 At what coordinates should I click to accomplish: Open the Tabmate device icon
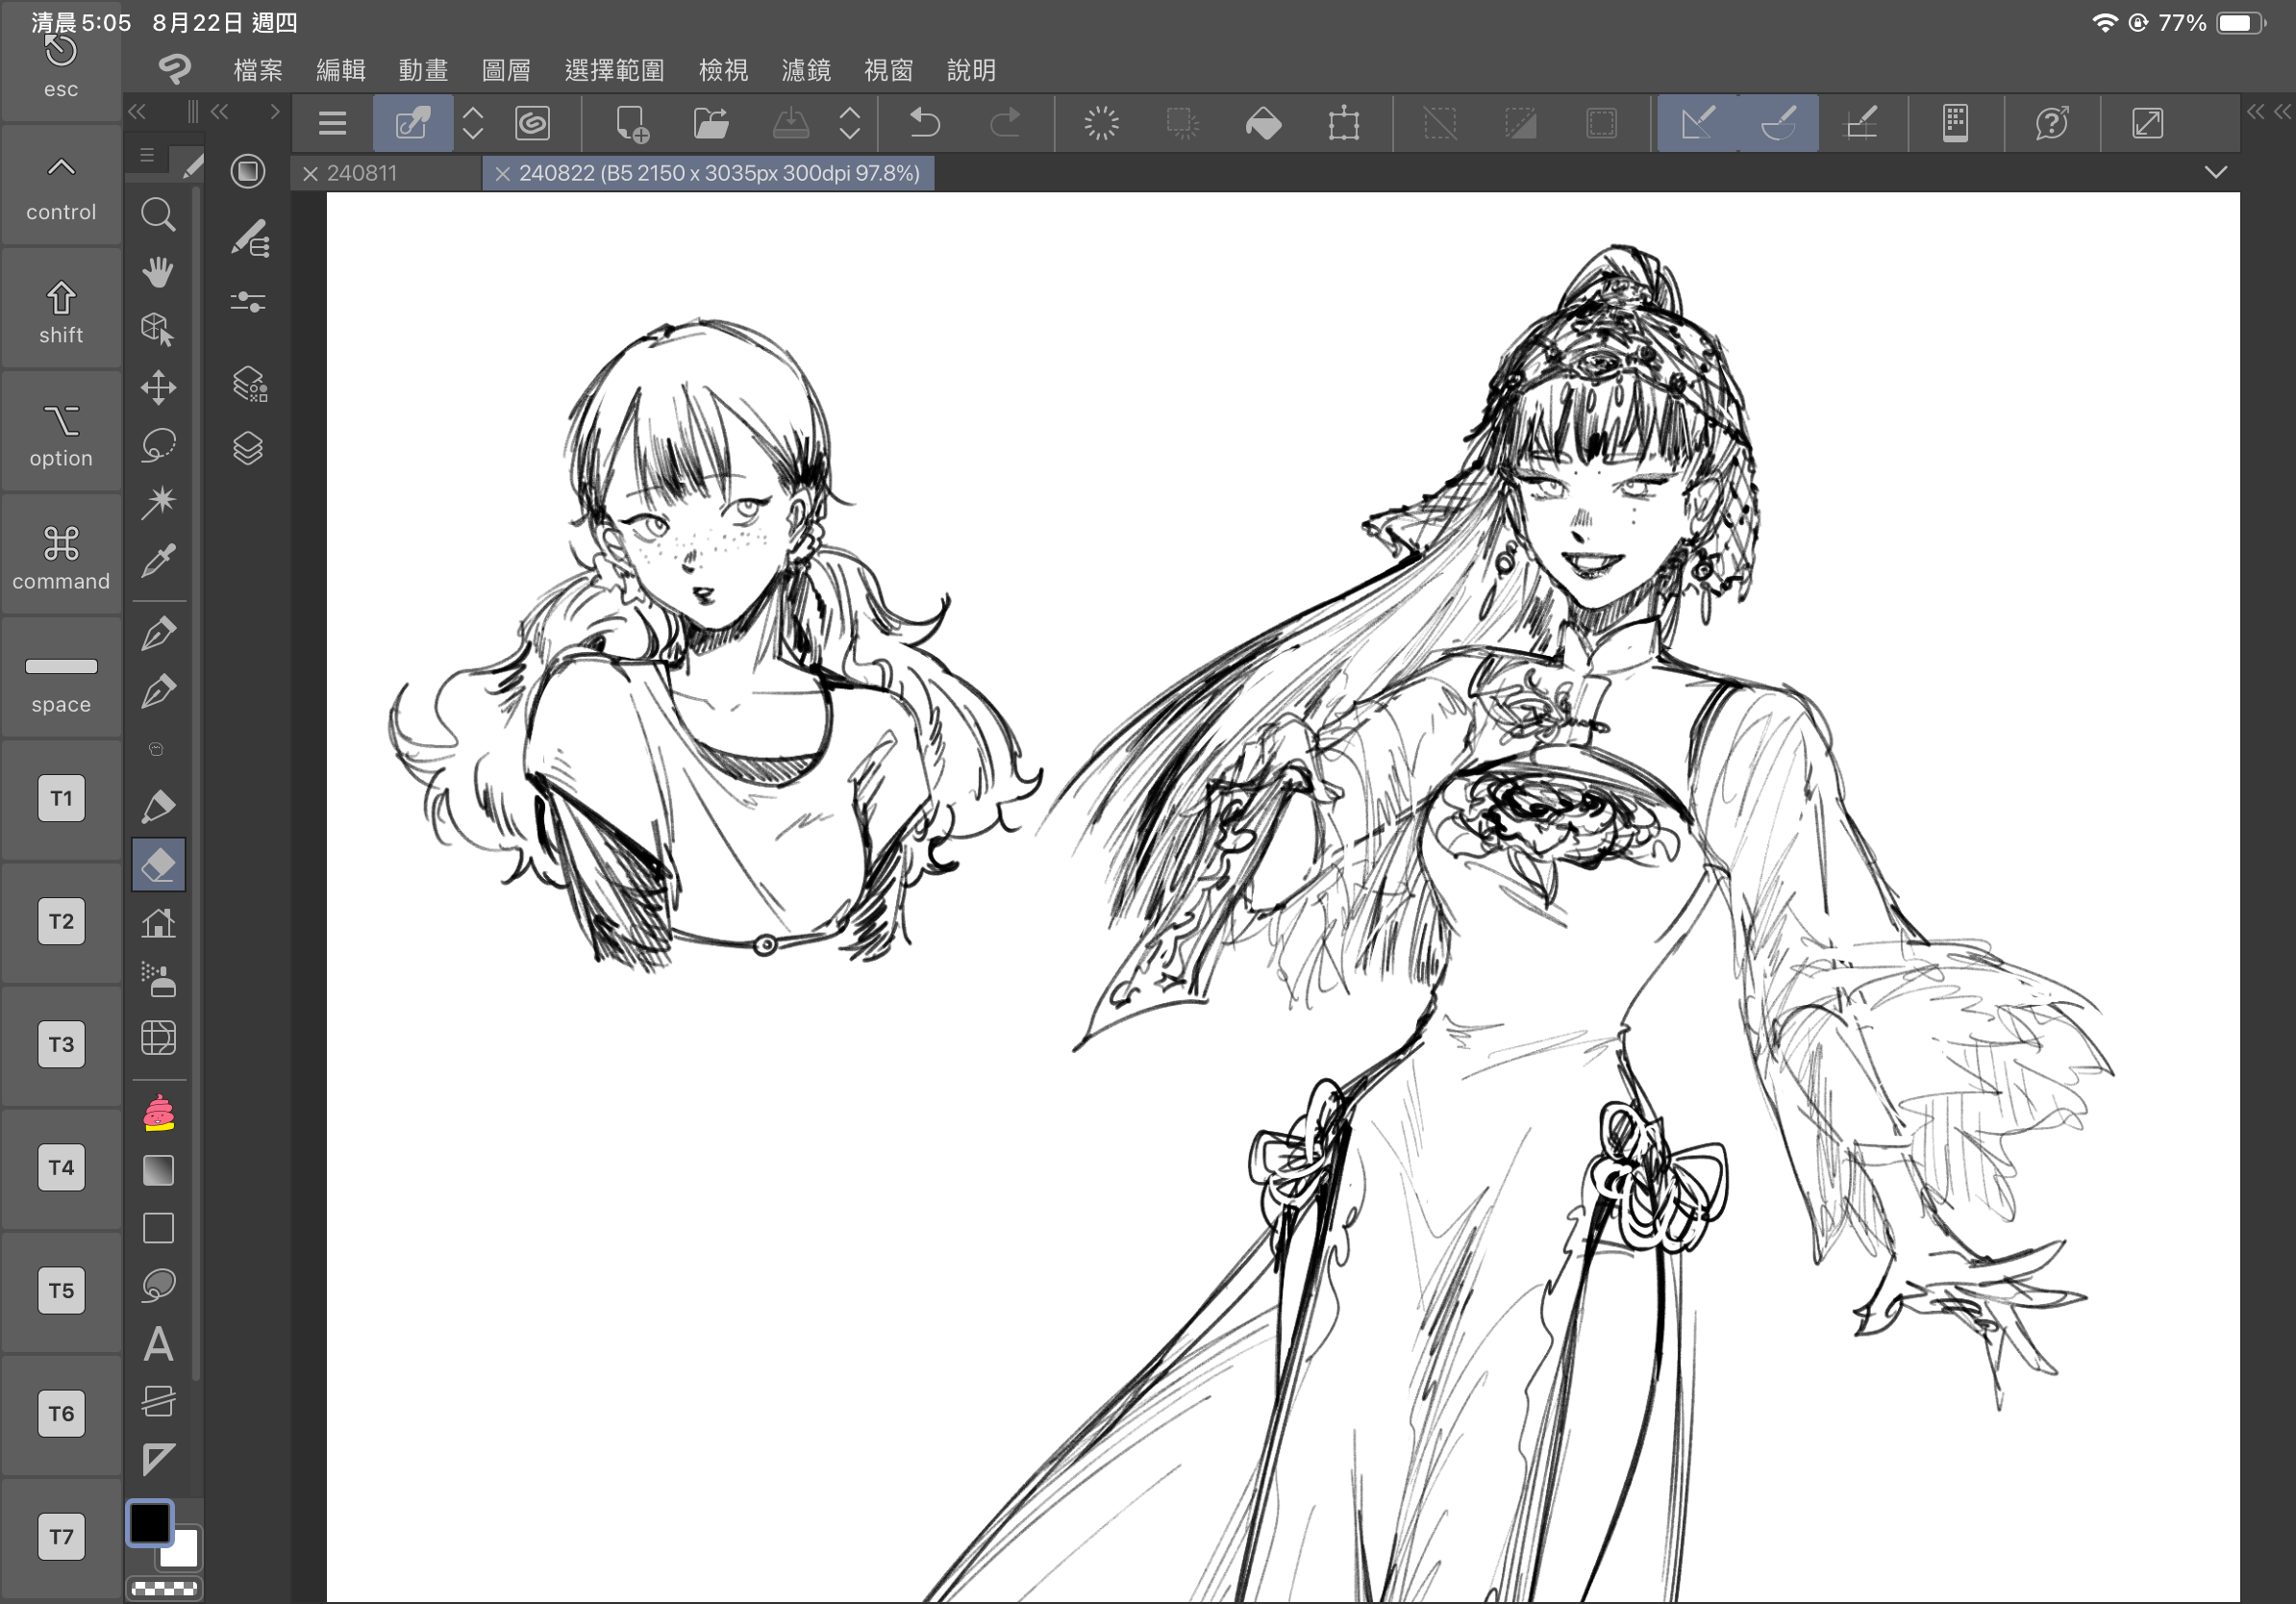[x=1956, y=123]
